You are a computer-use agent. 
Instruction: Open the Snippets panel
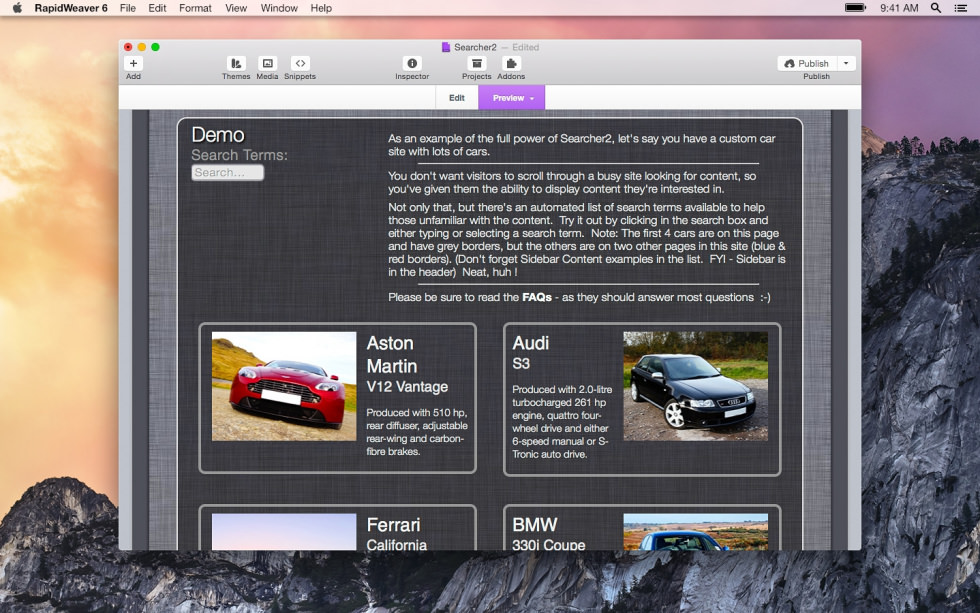pos(300,63)
